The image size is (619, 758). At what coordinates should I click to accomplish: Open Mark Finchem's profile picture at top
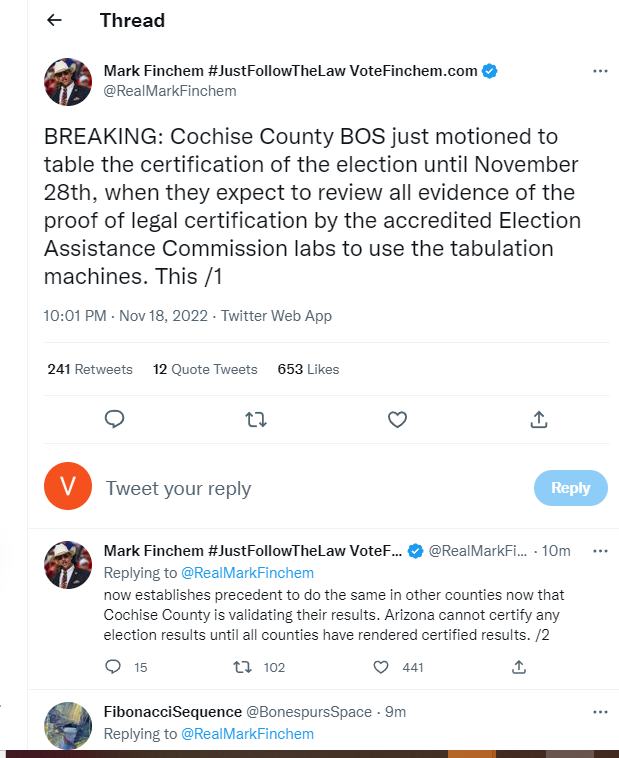coord(68,81)
